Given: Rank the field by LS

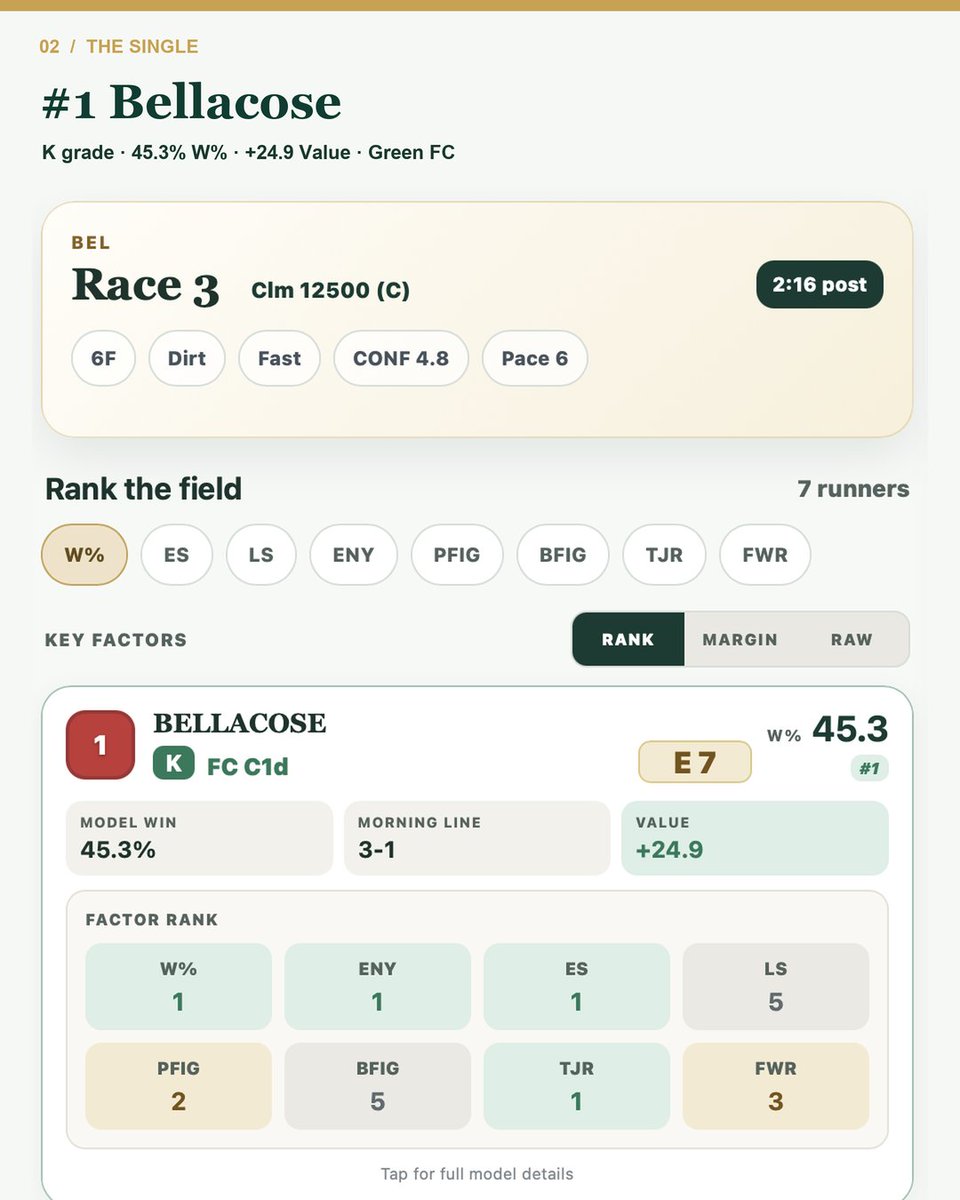Looking at the screenshot, I should [x=261, y=555].
